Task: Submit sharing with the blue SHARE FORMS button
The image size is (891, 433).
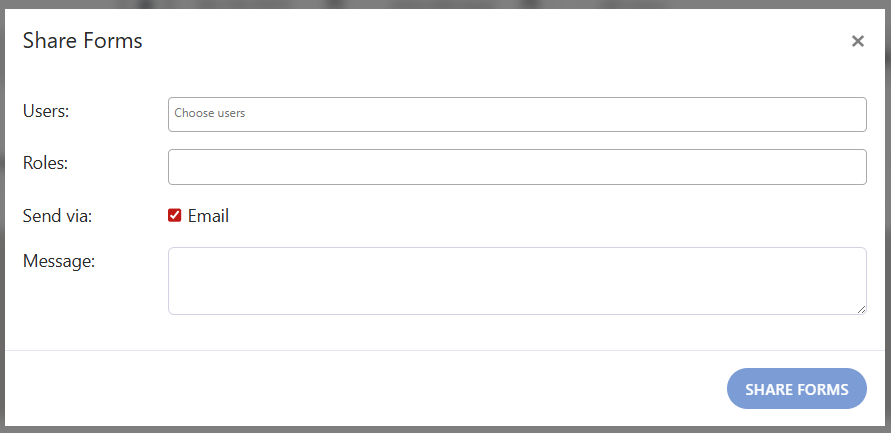Action: coord(796,389)
